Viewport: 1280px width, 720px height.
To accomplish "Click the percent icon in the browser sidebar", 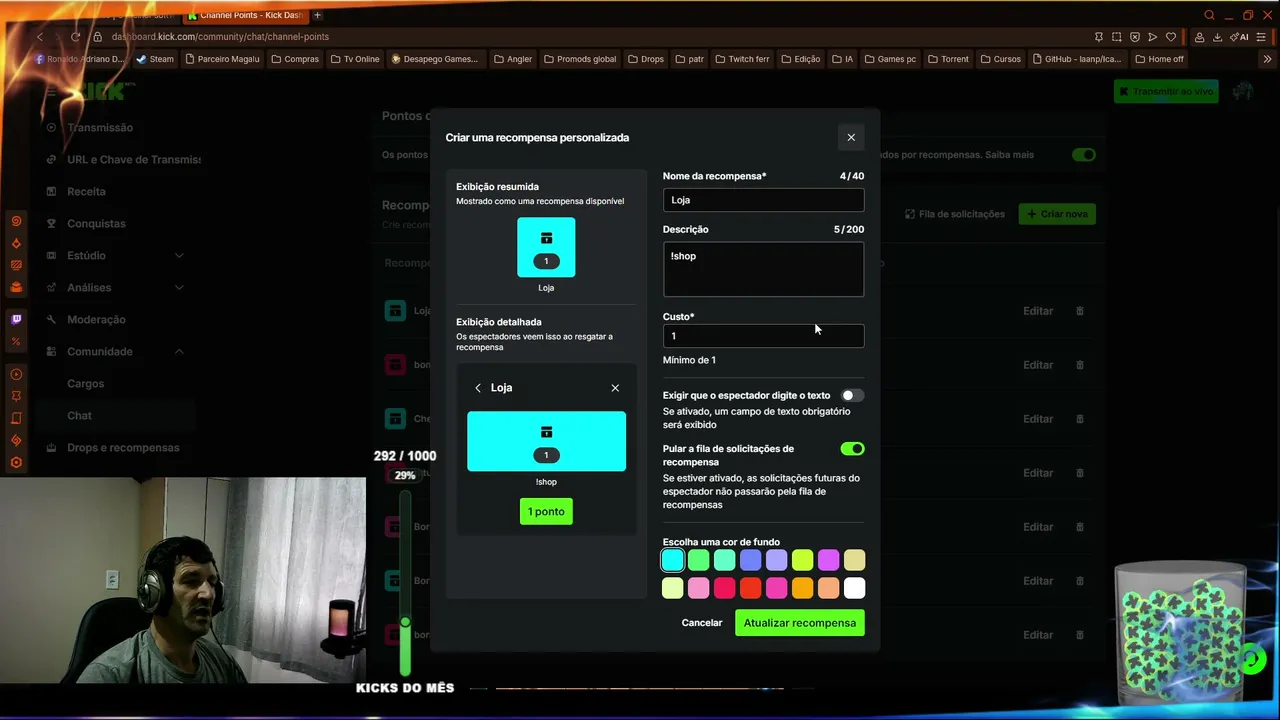I will tap(16, 342).
